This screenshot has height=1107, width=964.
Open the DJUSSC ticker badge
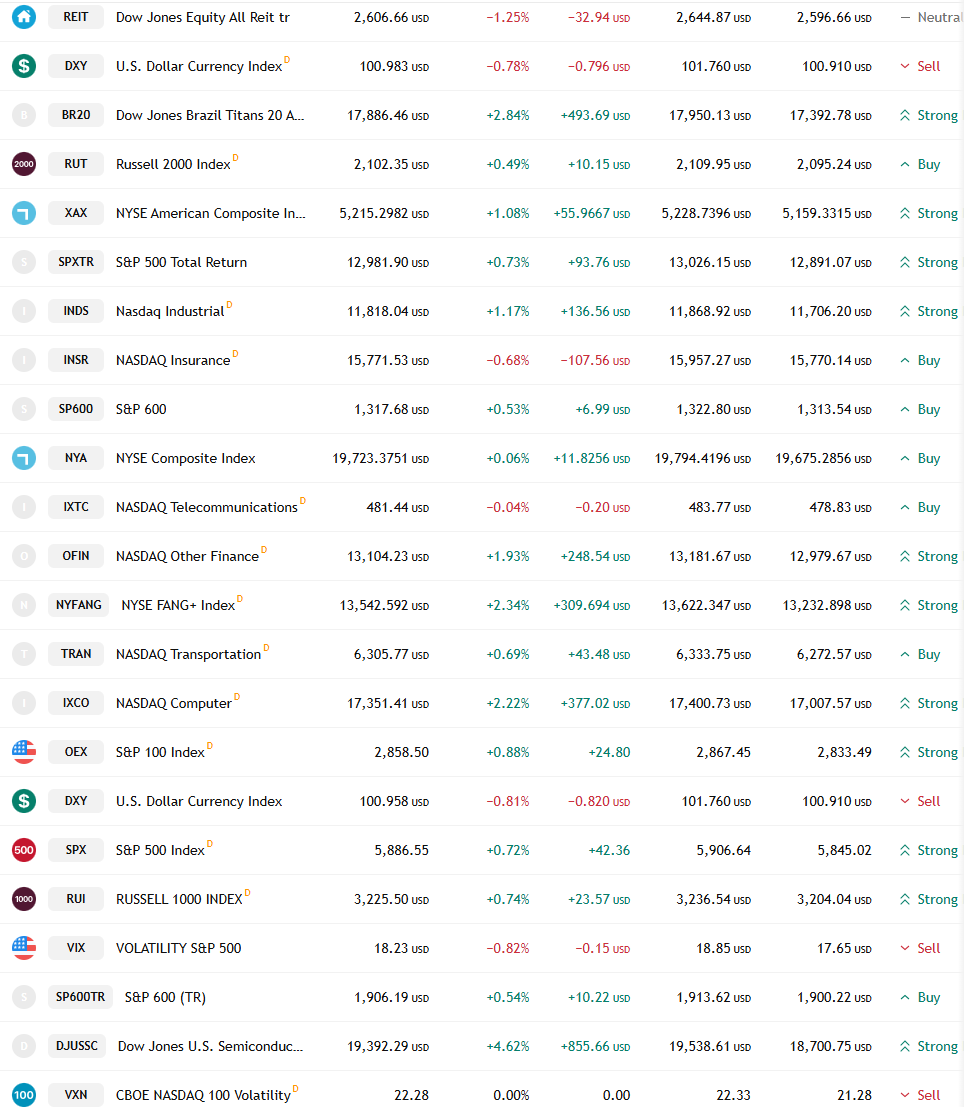click(77, 1046)
